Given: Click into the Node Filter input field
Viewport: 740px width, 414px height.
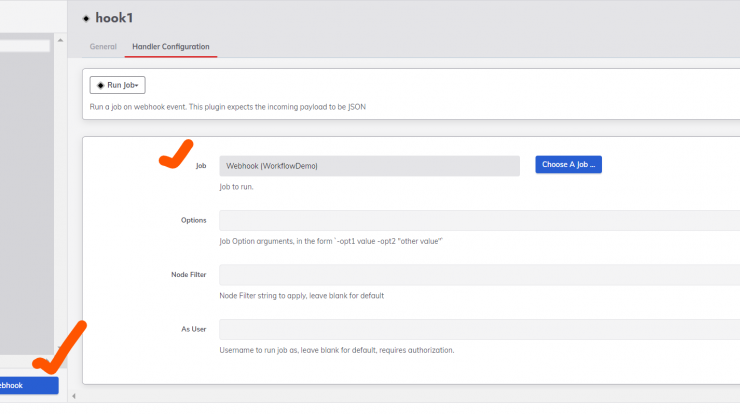Looking at the screenshot, I should (x=479, y=275).
